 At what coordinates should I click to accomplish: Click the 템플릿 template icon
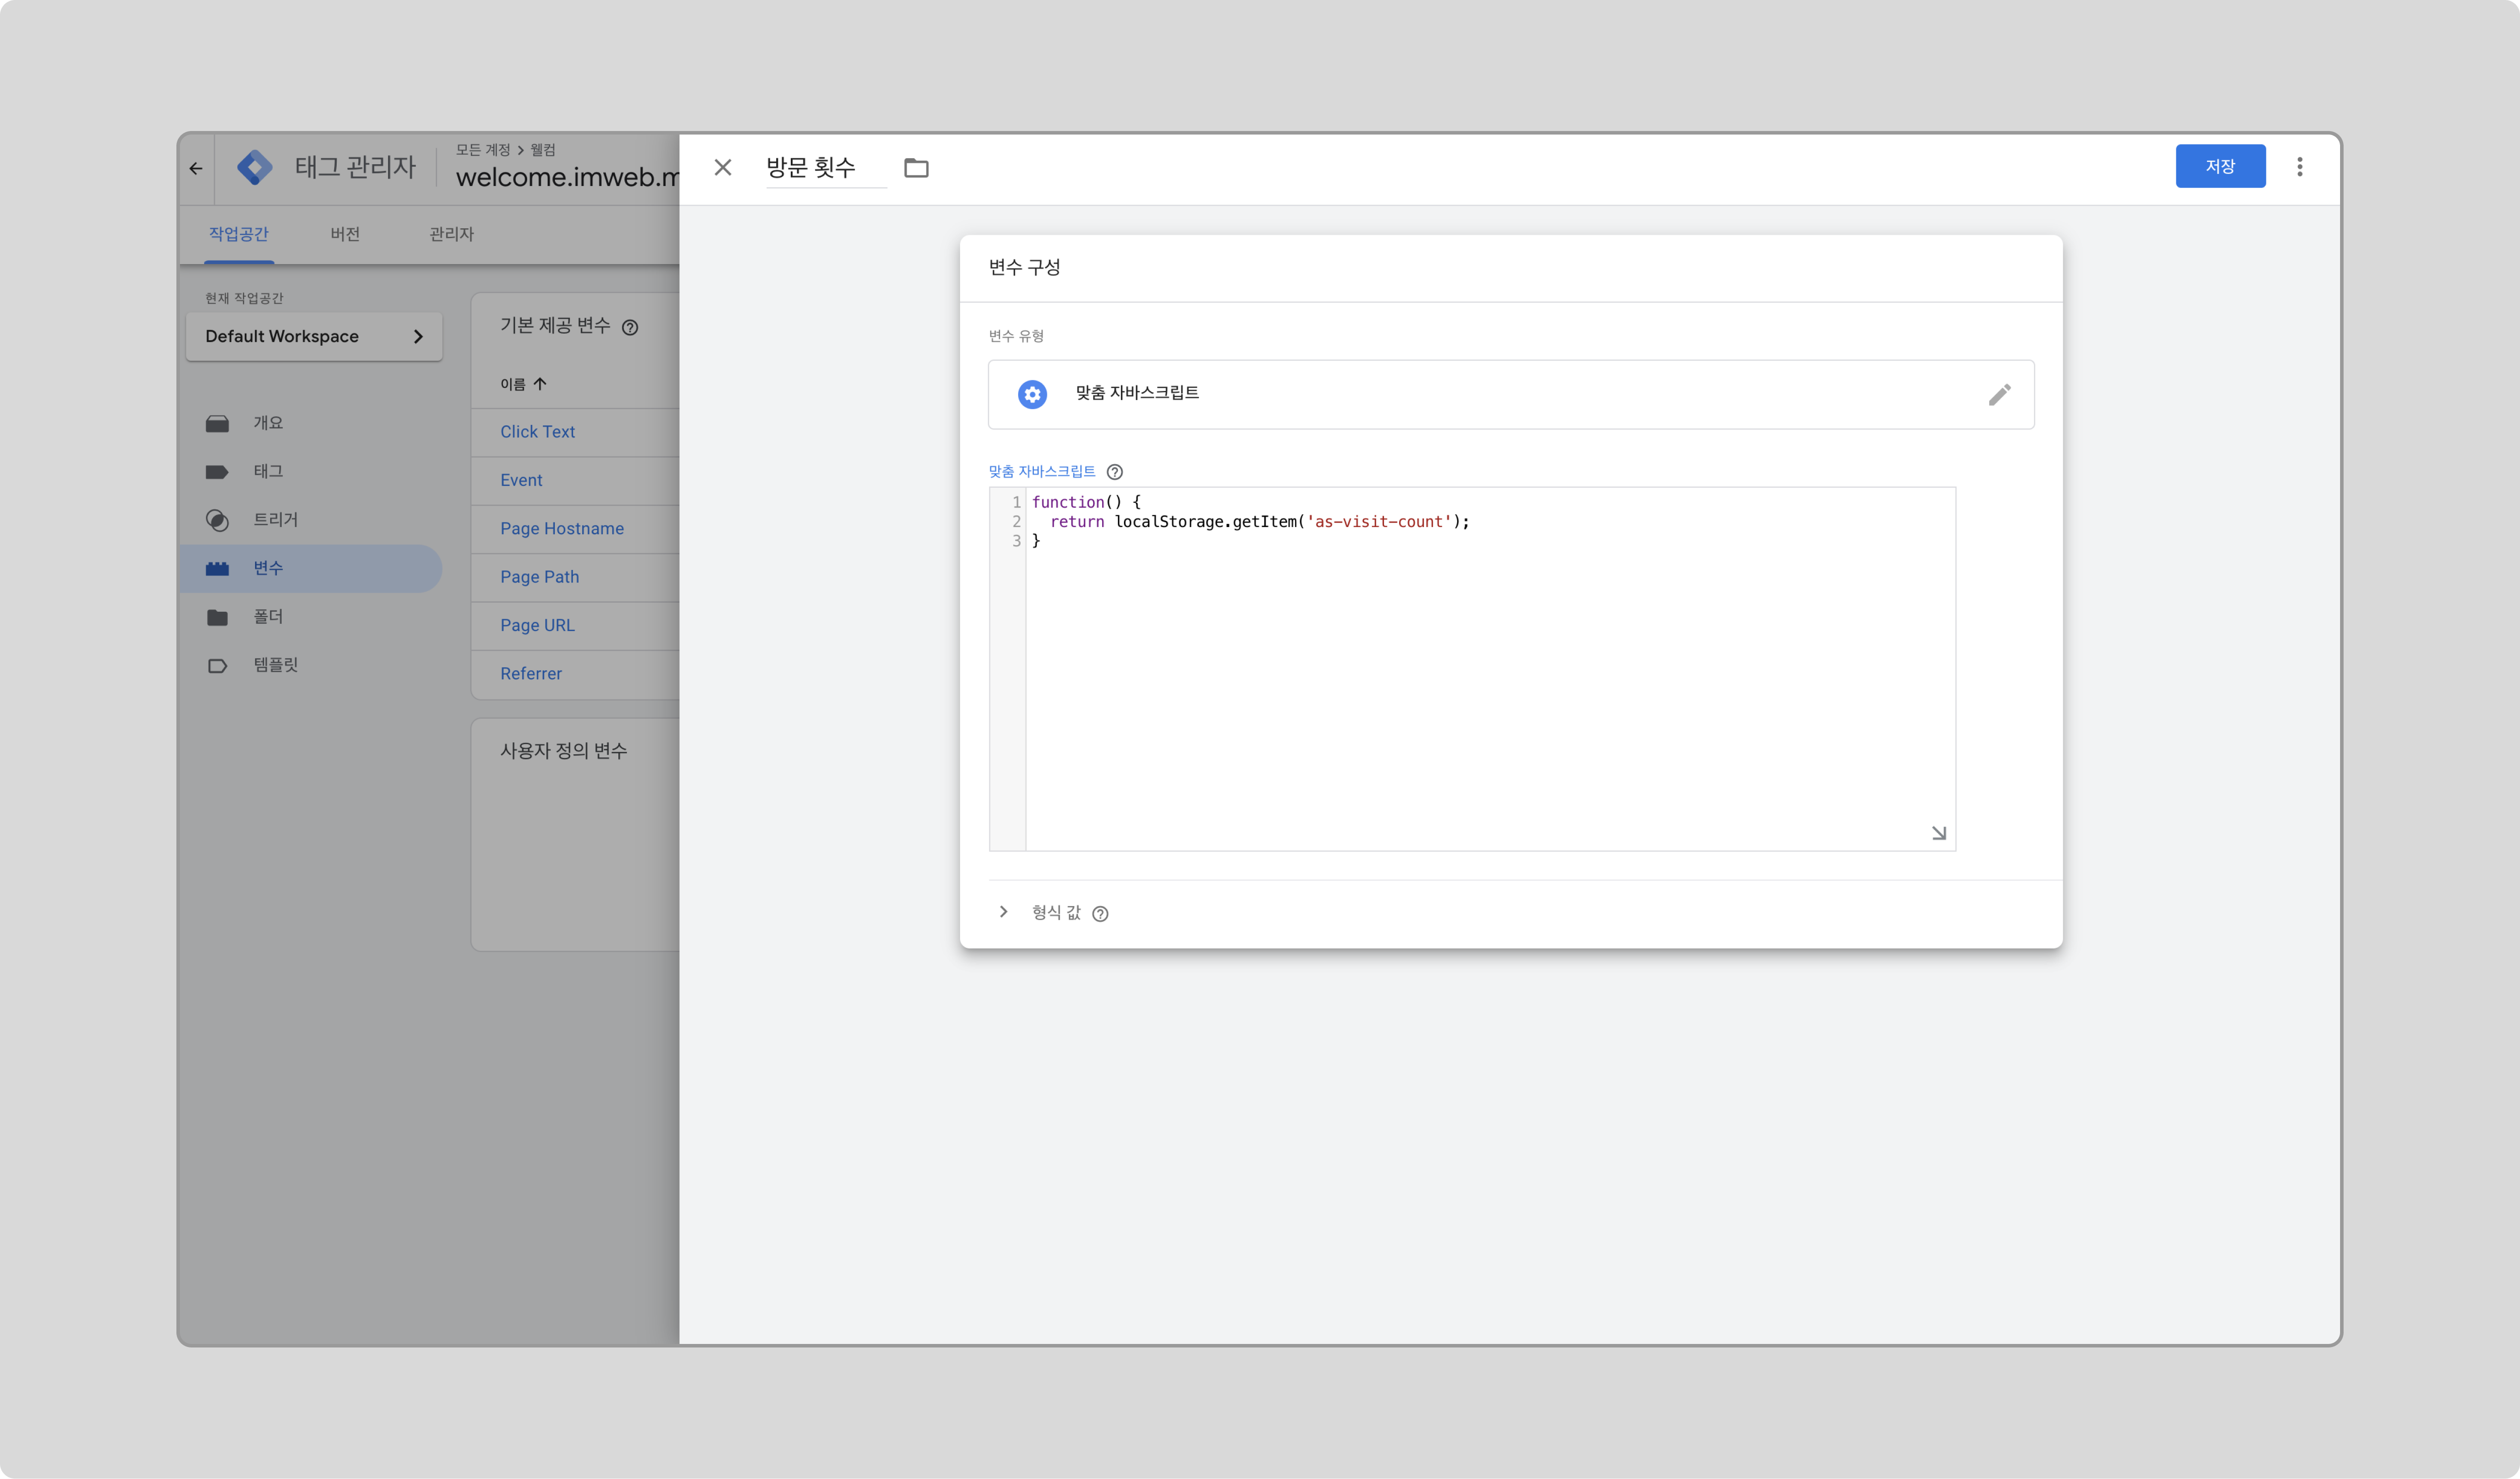[x=217, y=666]
